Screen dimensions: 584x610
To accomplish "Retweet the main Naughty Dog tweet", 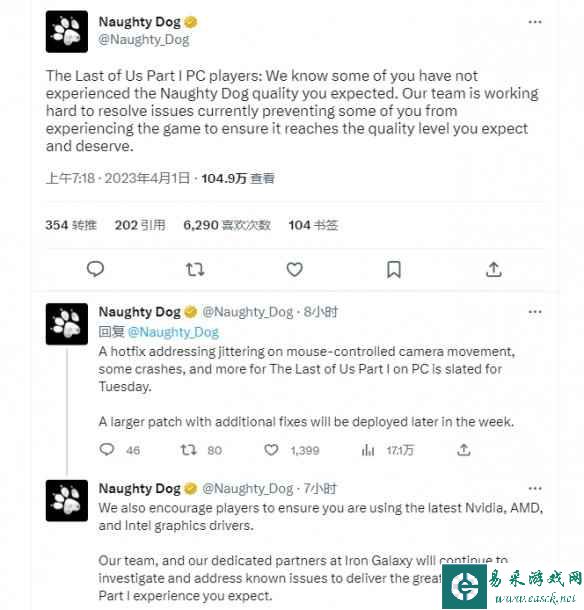I will pos(195,269).
